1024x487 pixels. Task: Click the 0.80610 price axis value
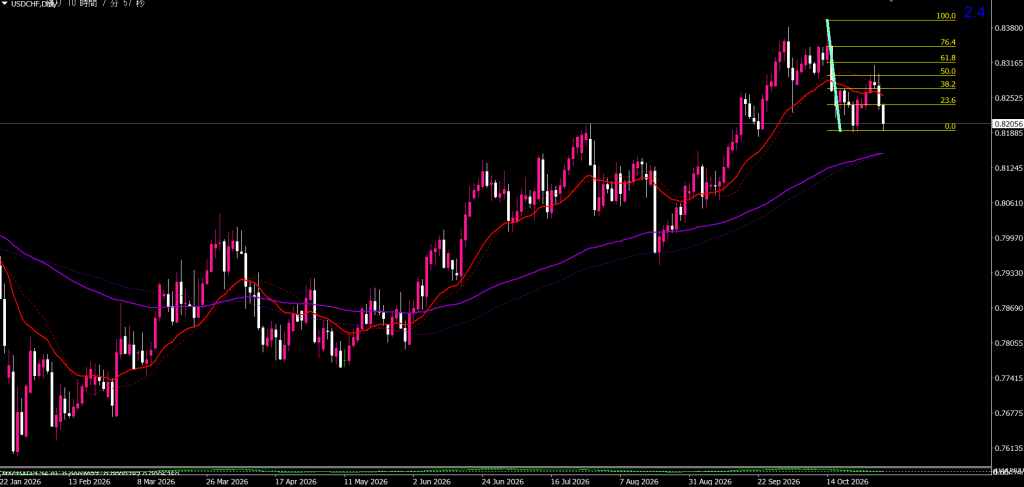tap(1006, 204)
